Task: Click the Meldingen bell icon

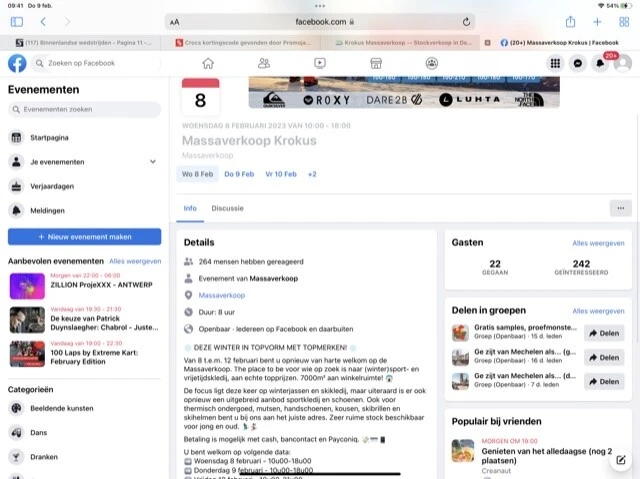Action: pyautogui.click(x=16, y=211)
